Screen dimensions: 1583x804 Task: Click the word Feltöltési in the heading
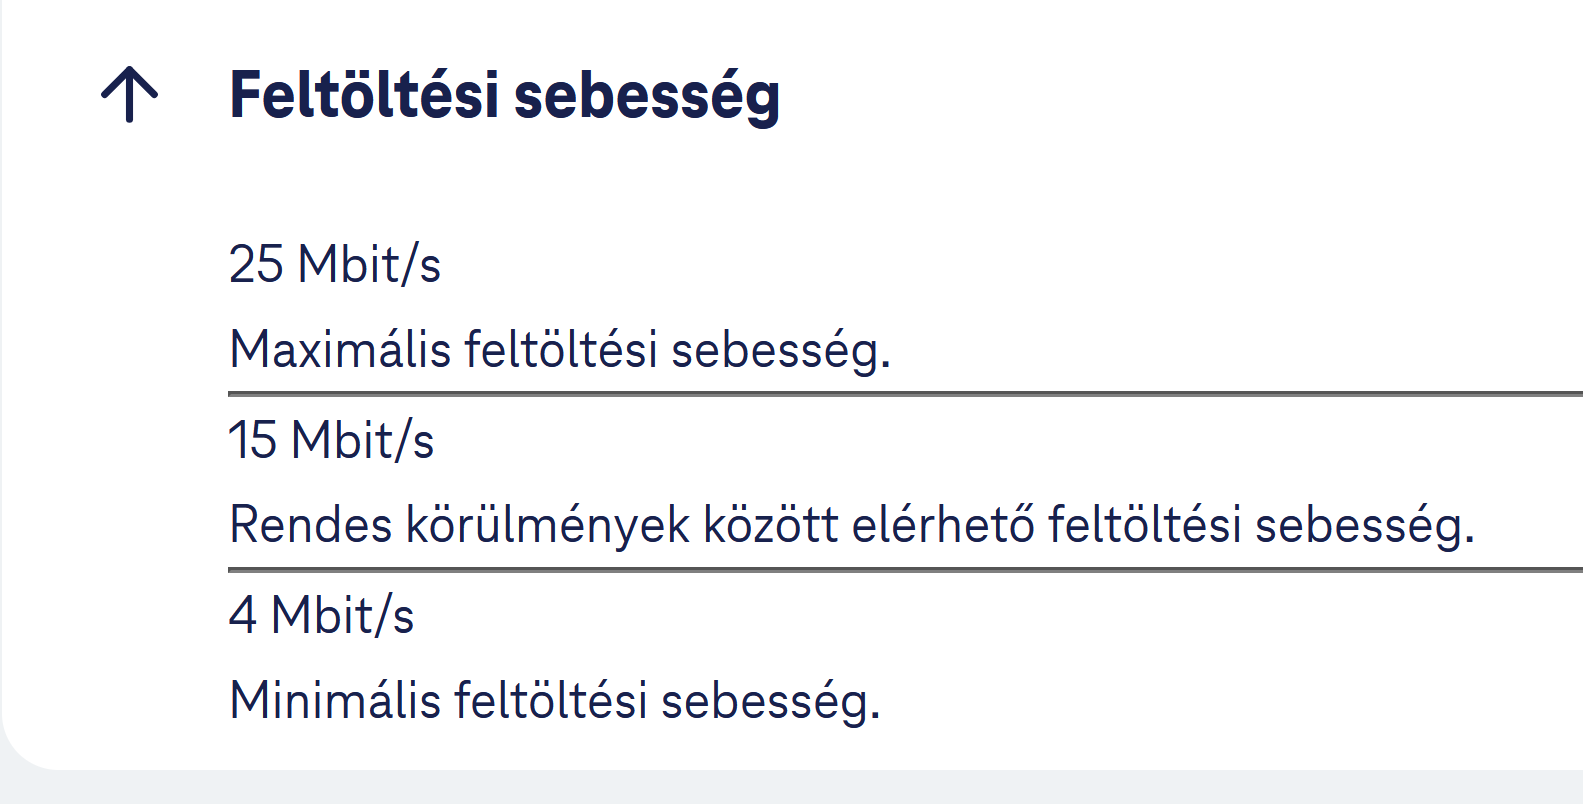(x=364, y=95)
